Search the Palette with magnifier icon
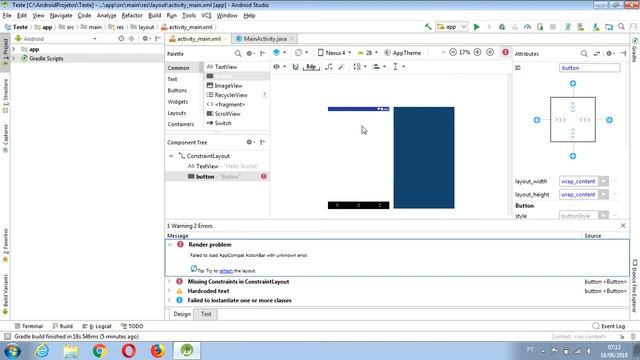The height and width of the screenshot is (360, 640). (x=238, y=53)
